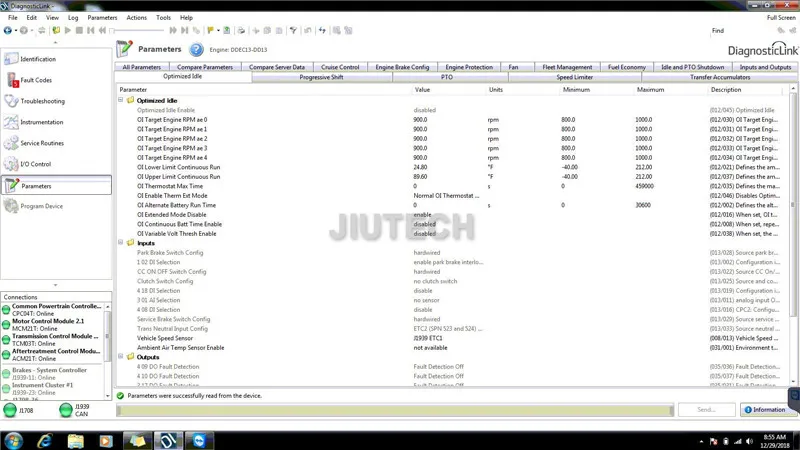Switch to Compare Server Data tab
This screenshot has width=800, height=450.
(x=277, y=67)
